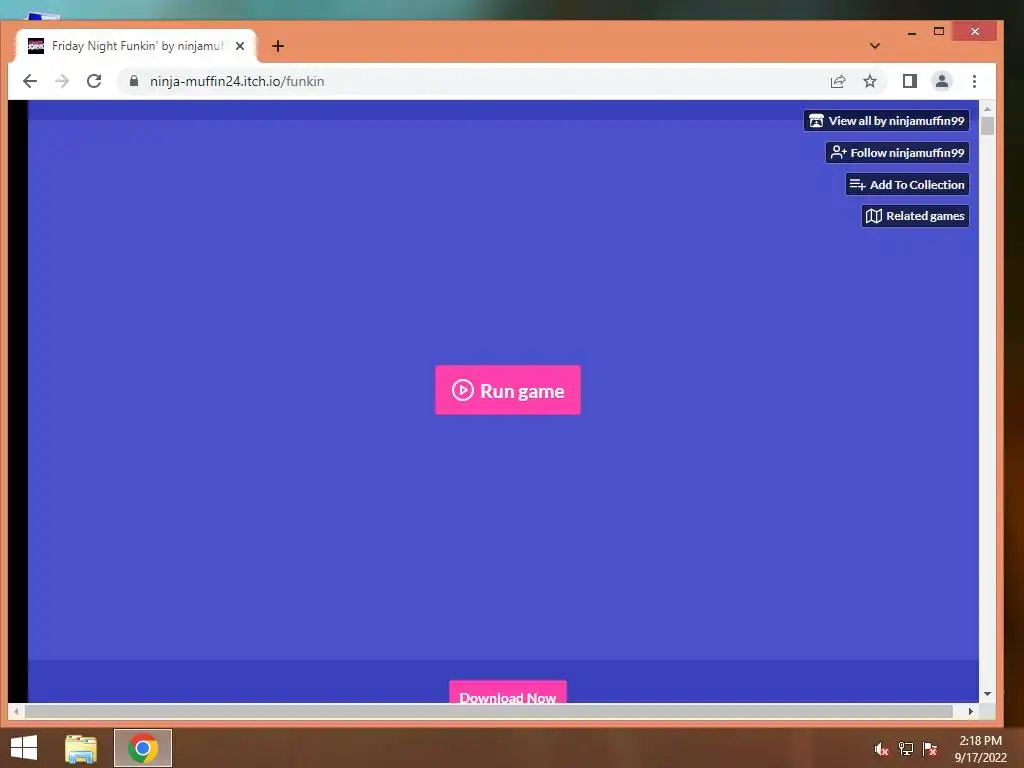Click the play icon inside Run game
1024x768 pixels.
point(462,390)
